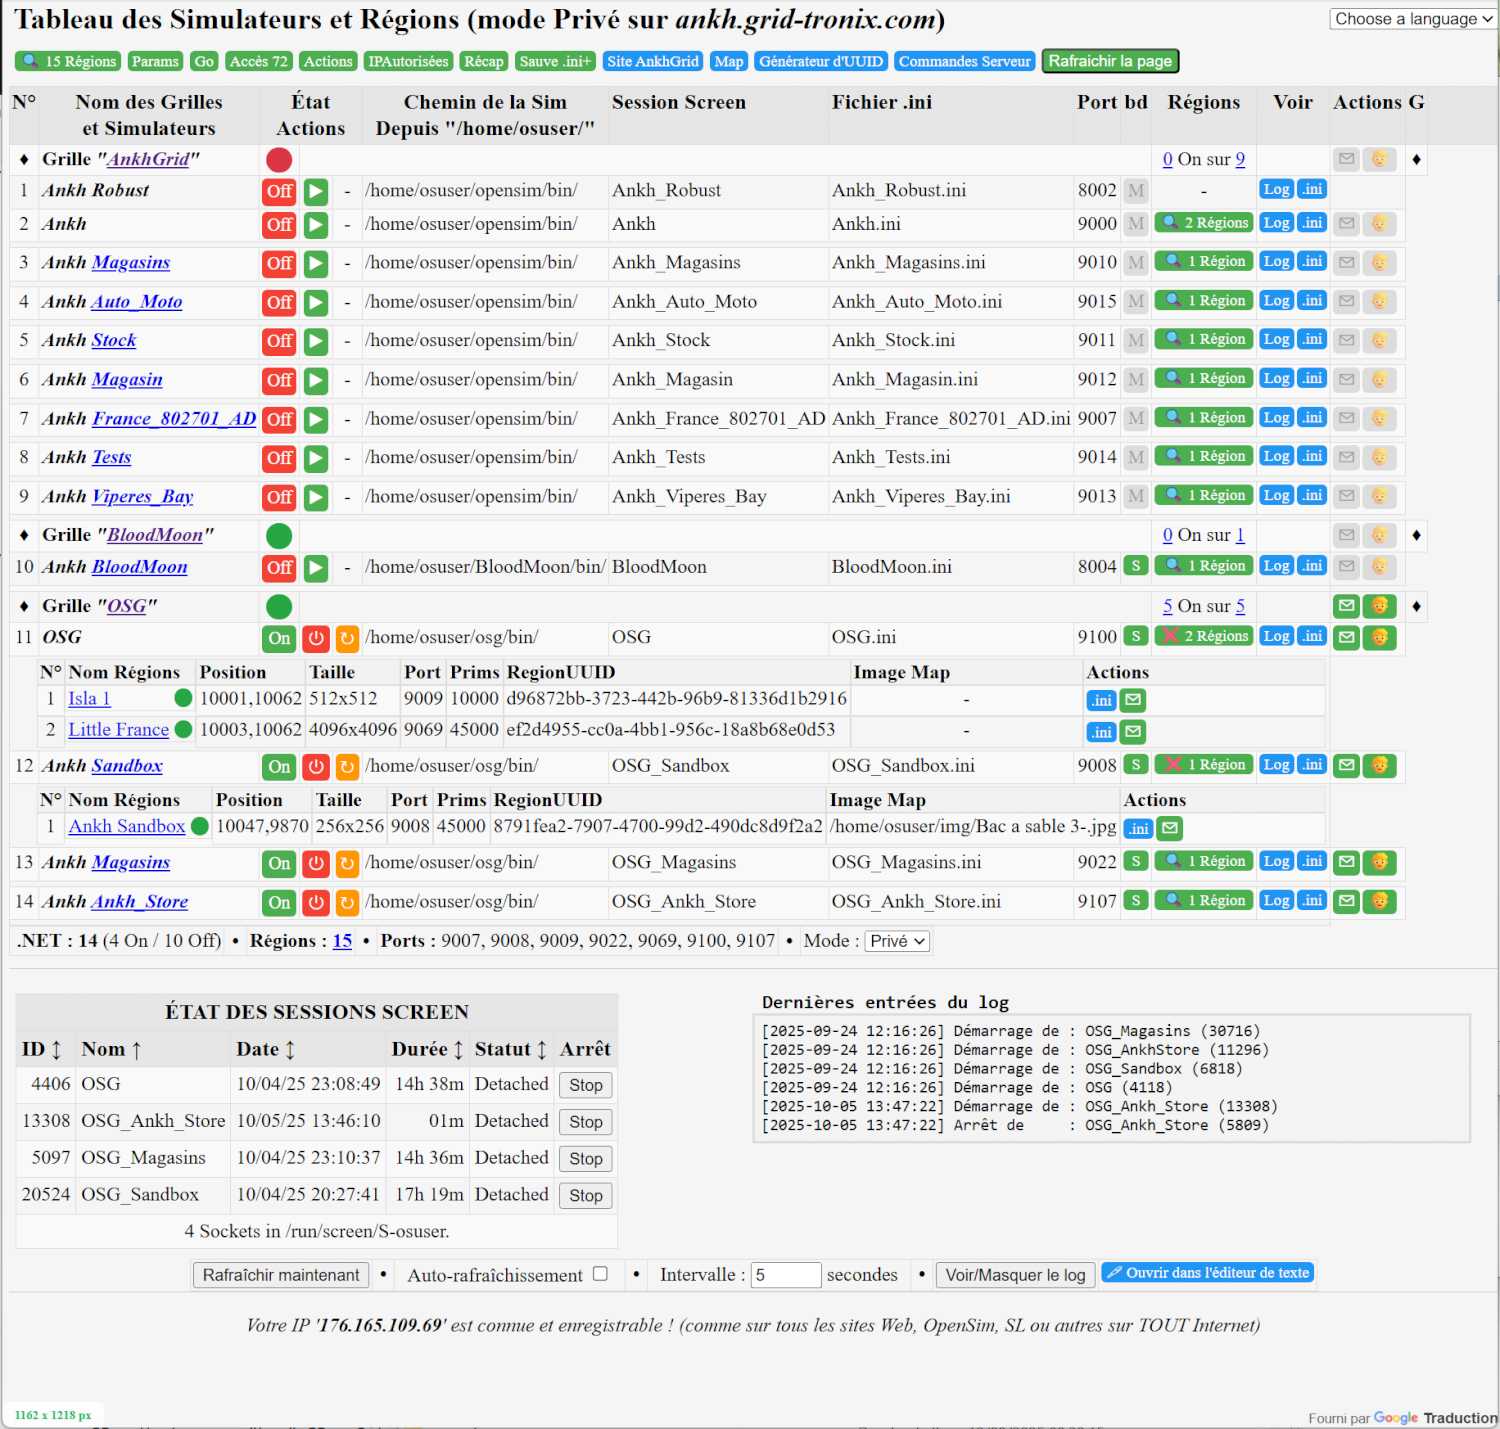This screenshot has width=1500, height=1429.
Task: Stop the OSG_Sandbox screen session
Action: 585,1195
